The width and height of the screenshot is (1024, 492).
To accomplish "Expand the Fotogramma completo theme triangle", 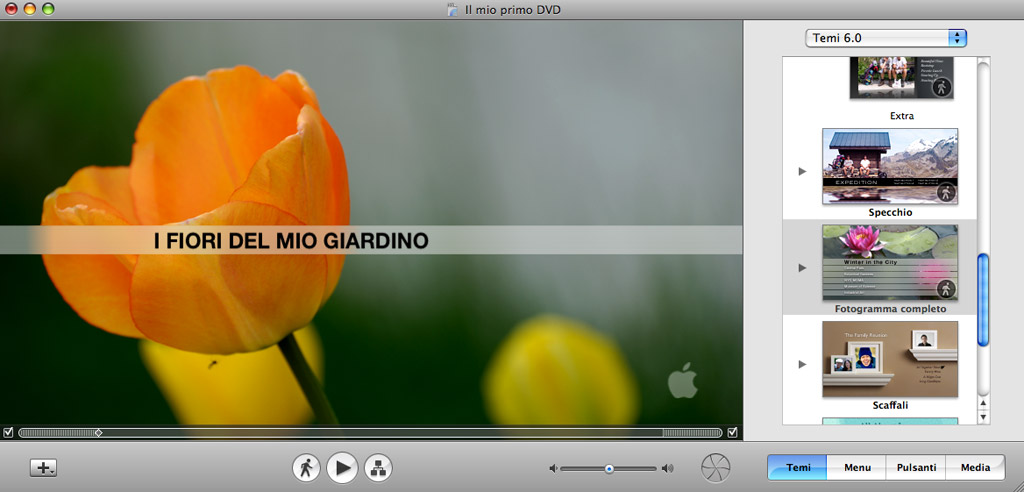I will click(802, 268).
